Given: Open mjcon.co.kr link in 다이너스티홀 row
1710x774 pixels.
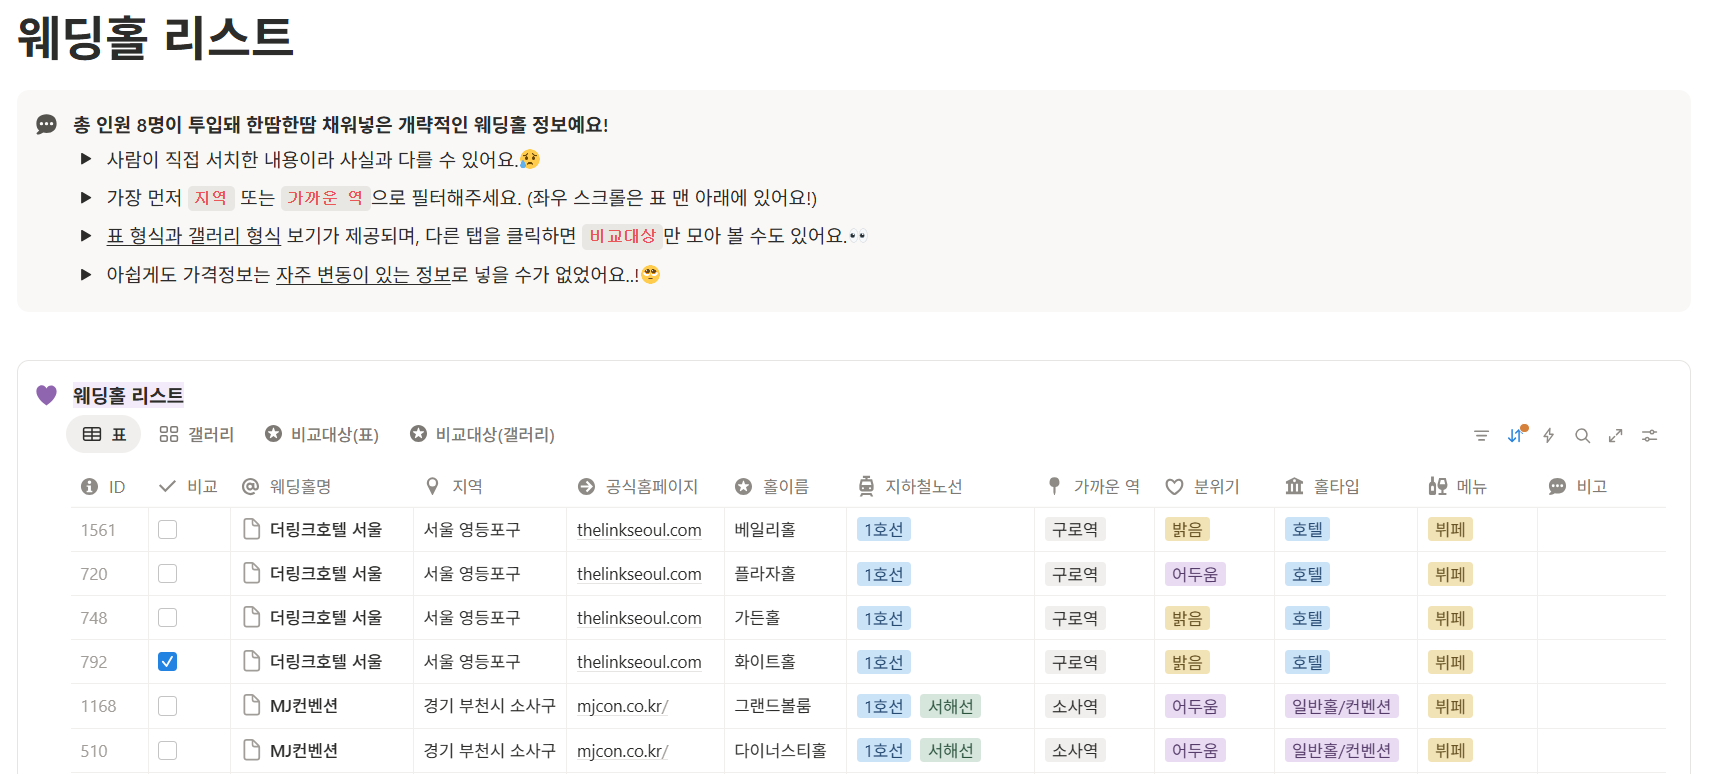Looking at the screenshot, I should (x=622, y=751).
